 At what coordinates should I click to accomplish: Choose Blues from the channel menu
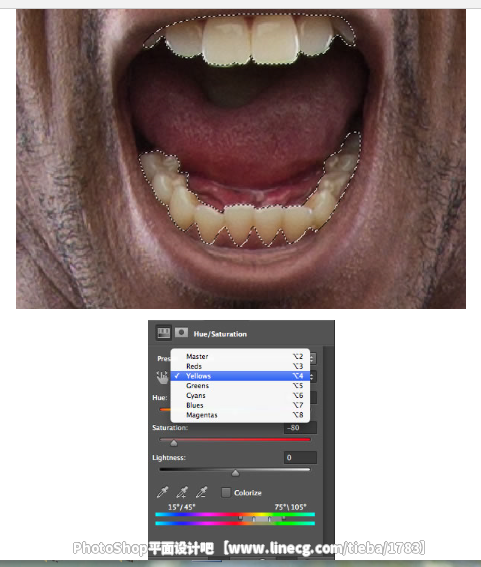click(x=240, y=405)
